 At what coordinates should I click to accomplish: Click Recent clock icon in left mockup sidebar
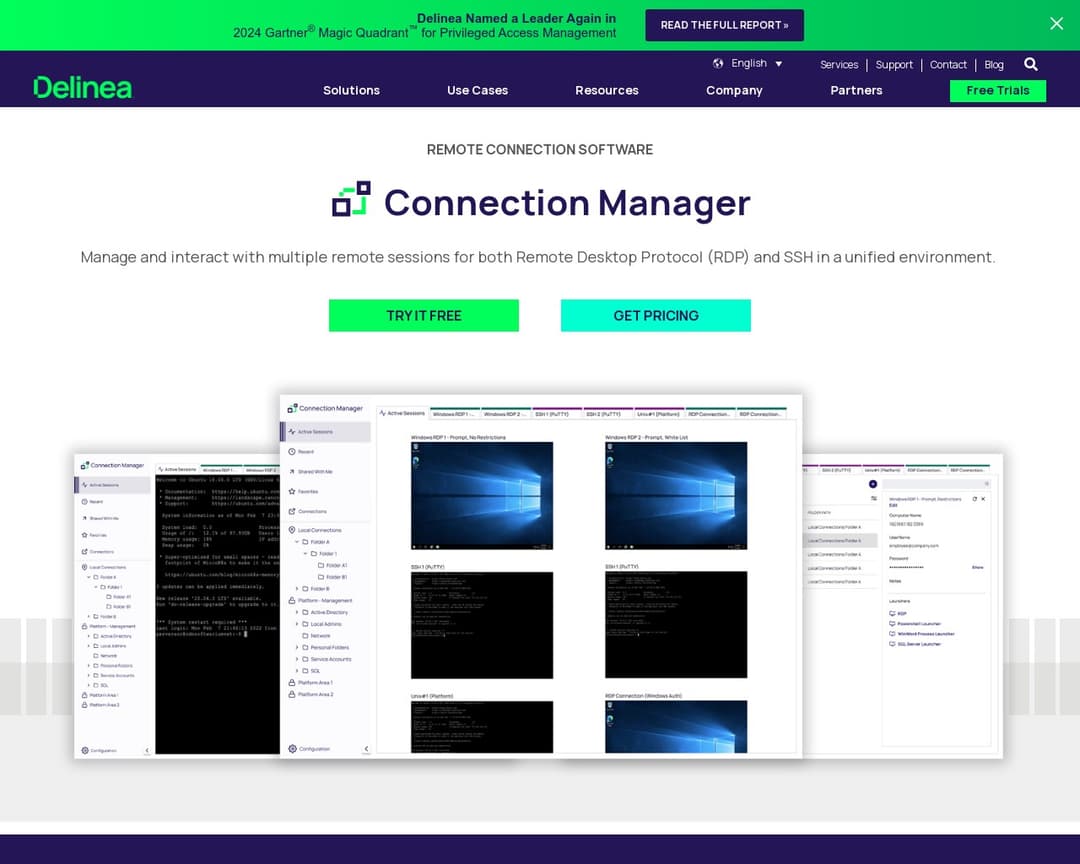point(85,502)
